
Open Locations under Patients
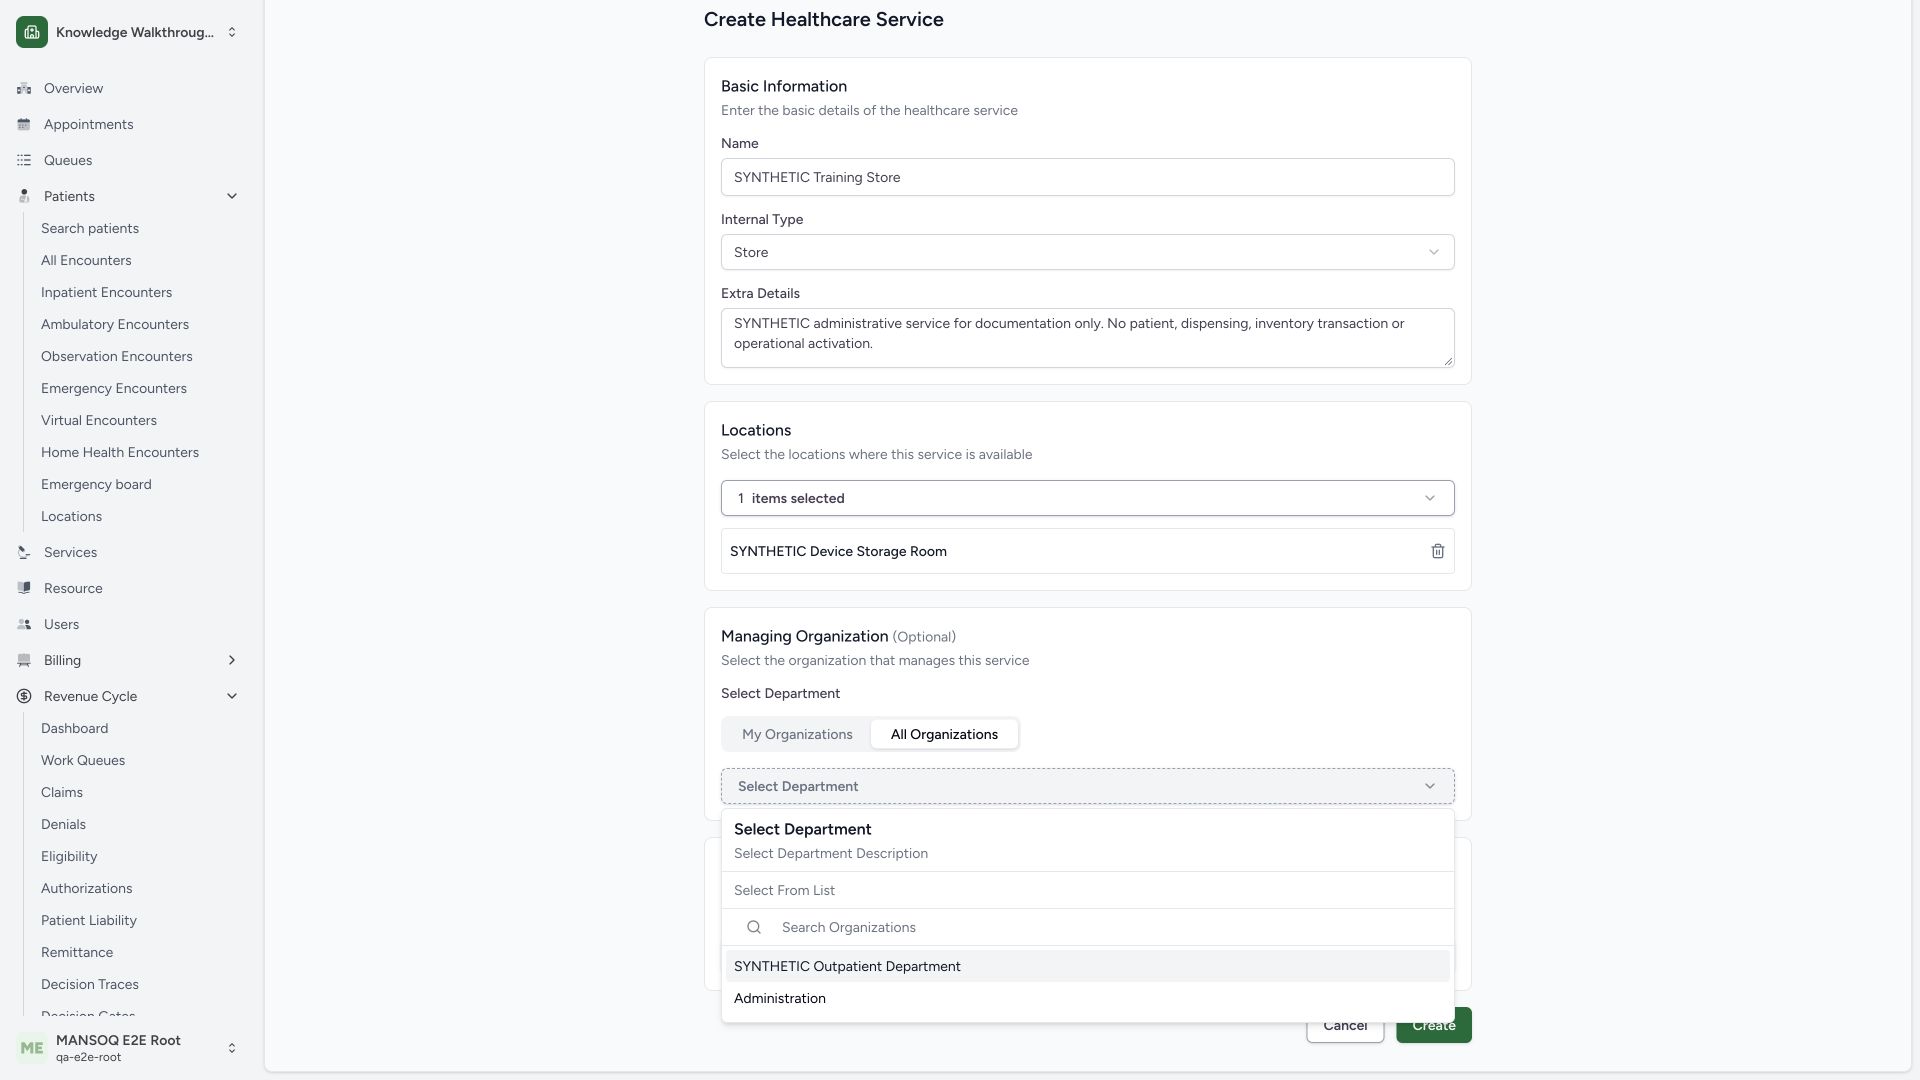(x=71, y=516)
